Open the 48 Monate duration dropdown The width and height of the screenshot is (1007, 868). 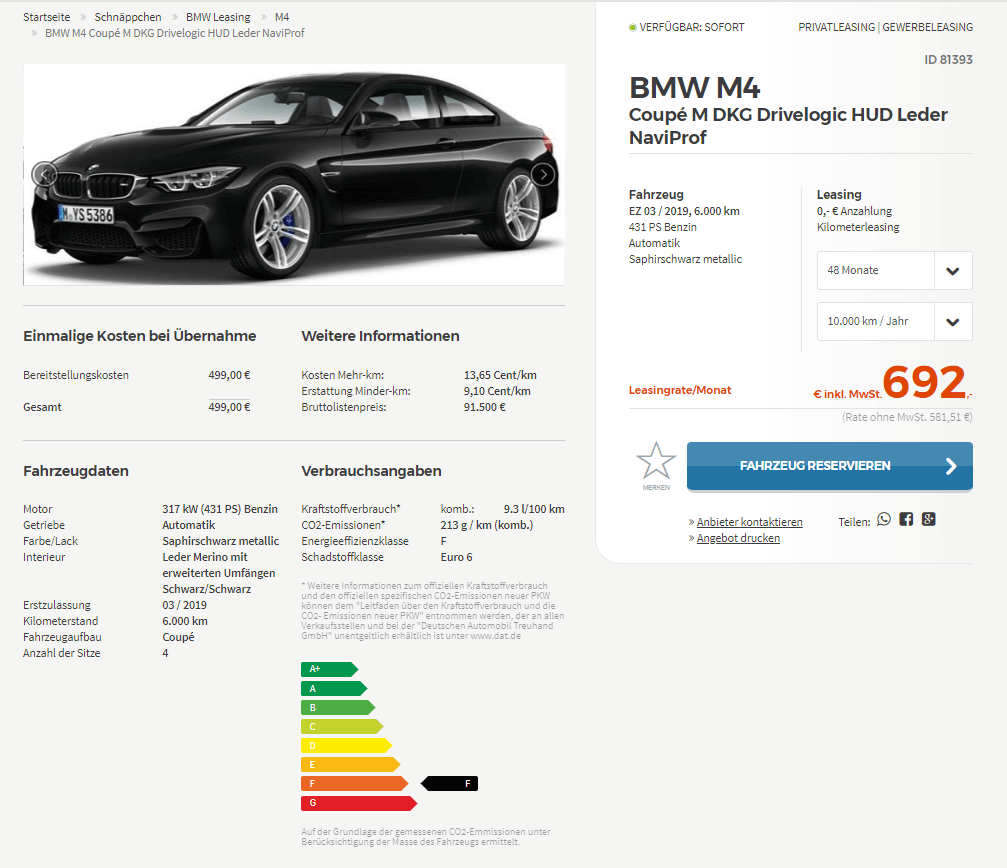[895, 270]
